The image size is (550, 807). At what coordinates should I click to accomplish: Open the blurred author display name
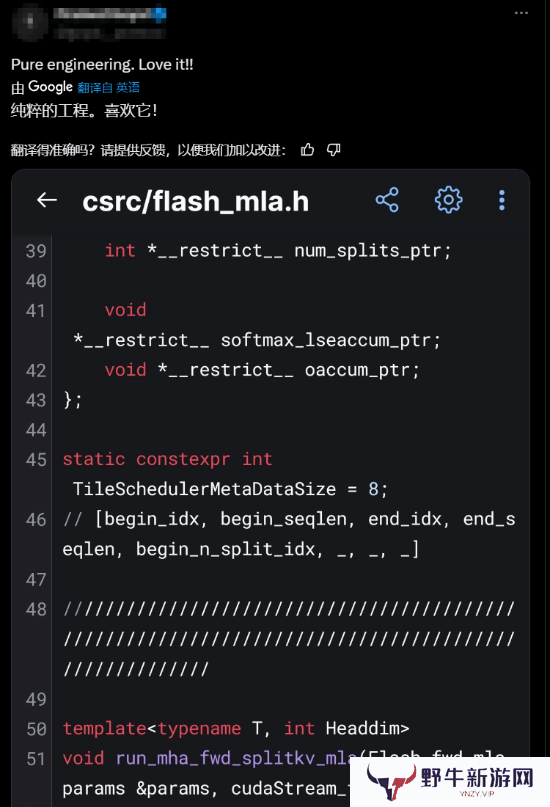tap(104, 13)
